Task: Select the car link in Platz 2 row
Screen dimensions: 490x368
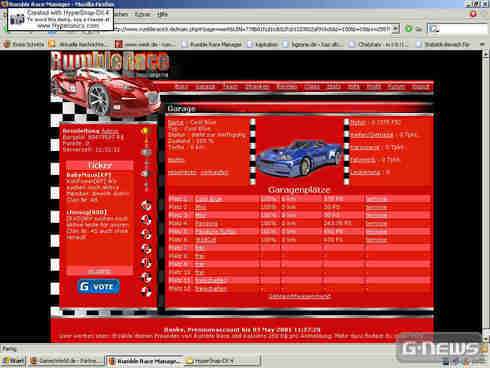Action: coord(201,207)
